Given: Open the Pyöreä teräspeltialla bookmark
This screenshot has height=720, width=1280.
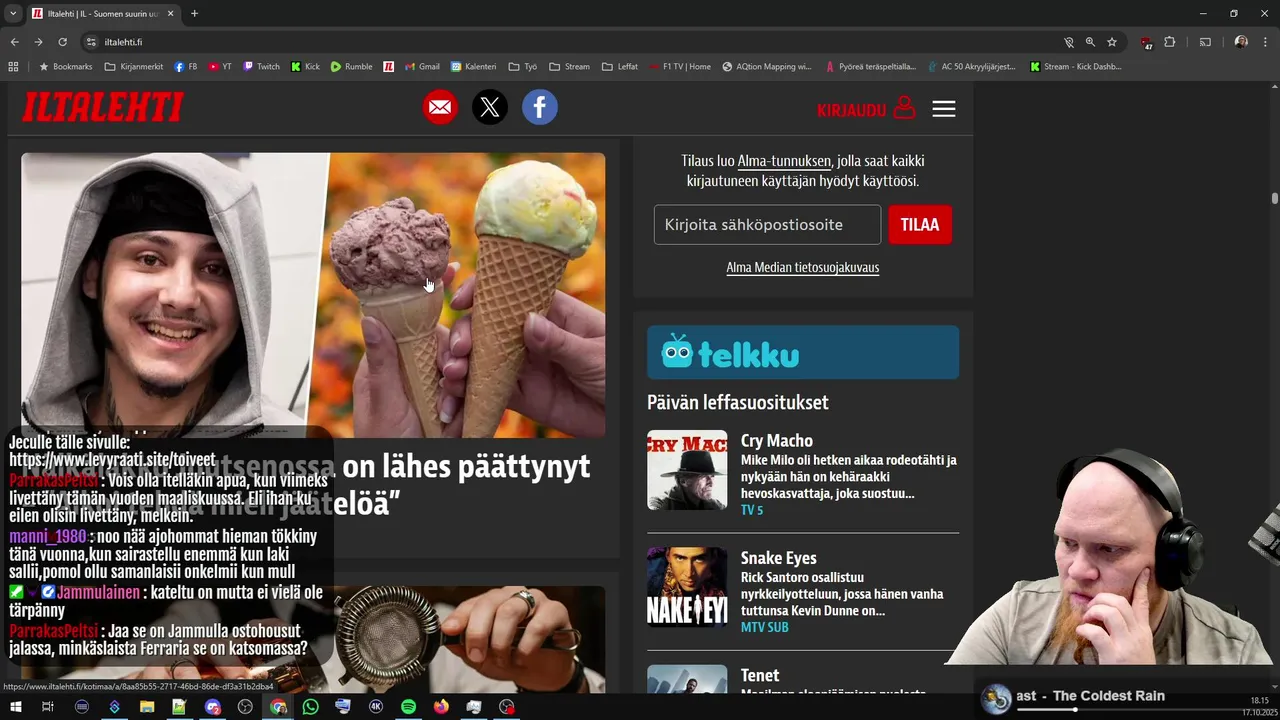Looking at the screenshot, I should [870, 67].
